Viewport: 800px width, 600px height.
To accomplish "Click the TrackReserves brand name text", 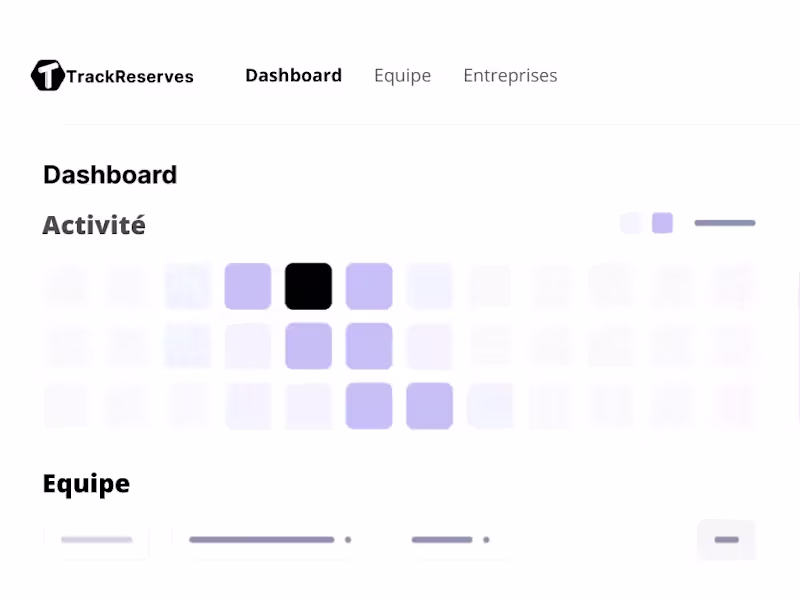I will pos(130,76).
